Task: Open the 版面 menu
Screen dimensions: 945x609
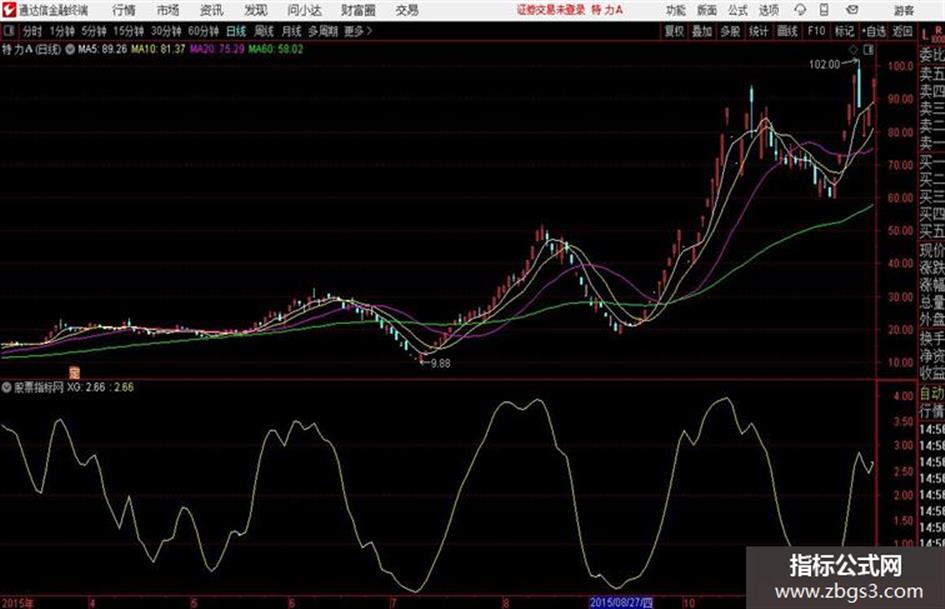Action: (x=706, y=10)
